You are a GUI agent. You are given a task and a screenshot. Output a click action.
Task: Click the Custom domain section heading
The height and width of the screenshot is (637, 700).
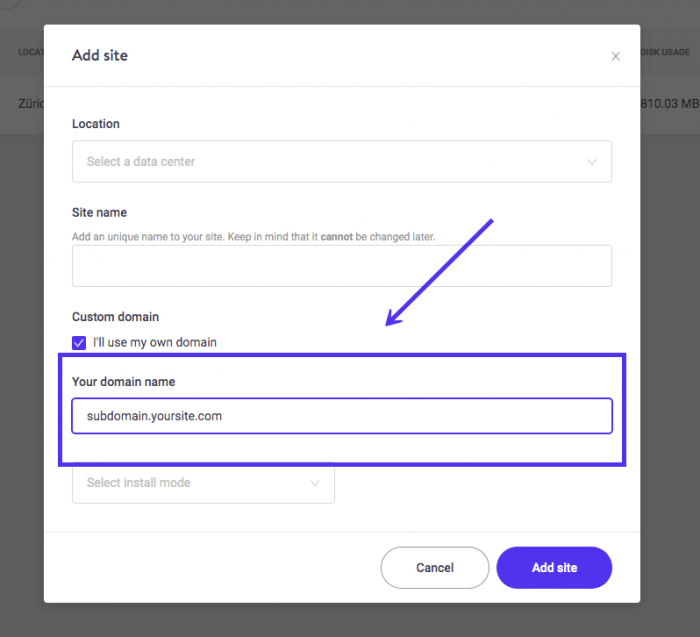coord(115,317)
